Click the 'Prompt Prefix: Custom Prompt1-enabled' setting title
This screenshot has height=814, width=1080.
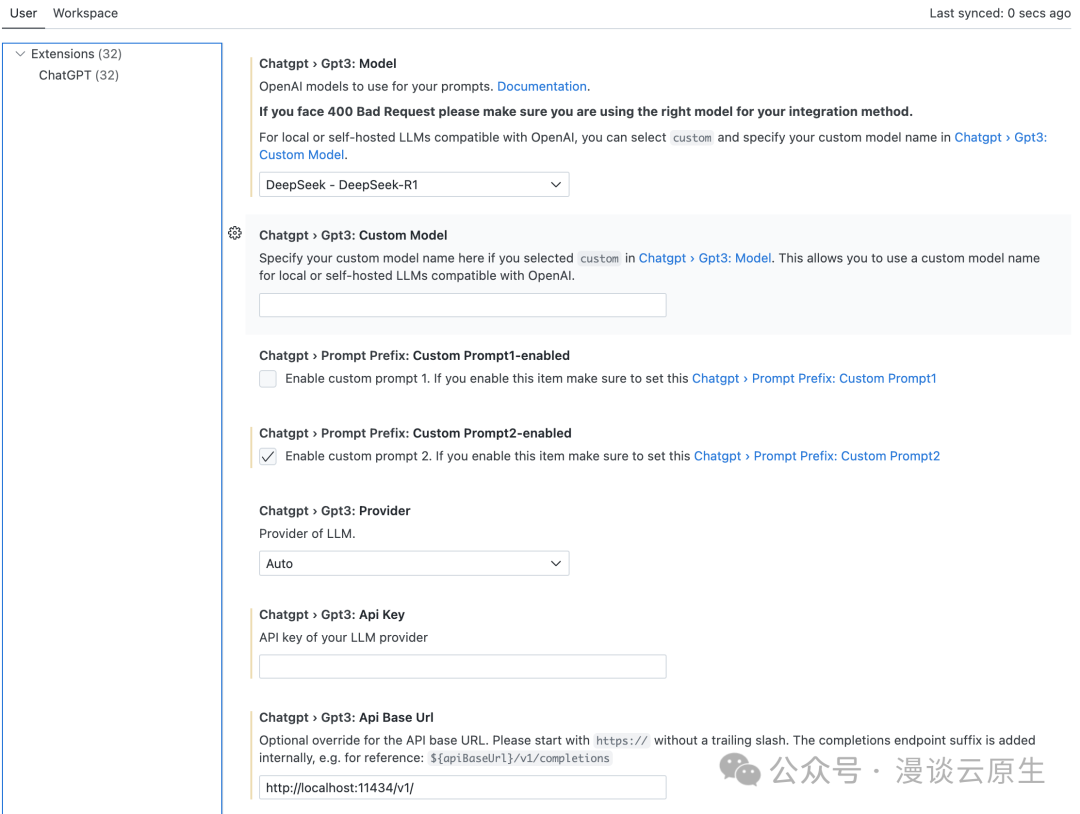(415, 355)
